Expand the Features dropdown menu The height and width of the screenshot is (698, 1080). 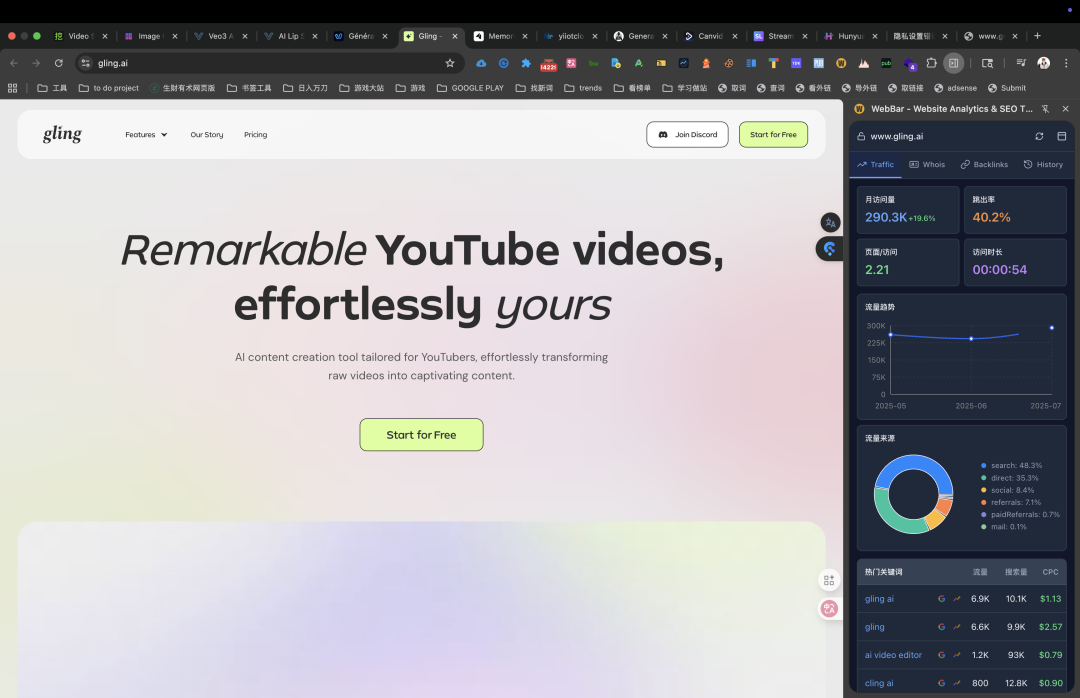tap(146, 135)
